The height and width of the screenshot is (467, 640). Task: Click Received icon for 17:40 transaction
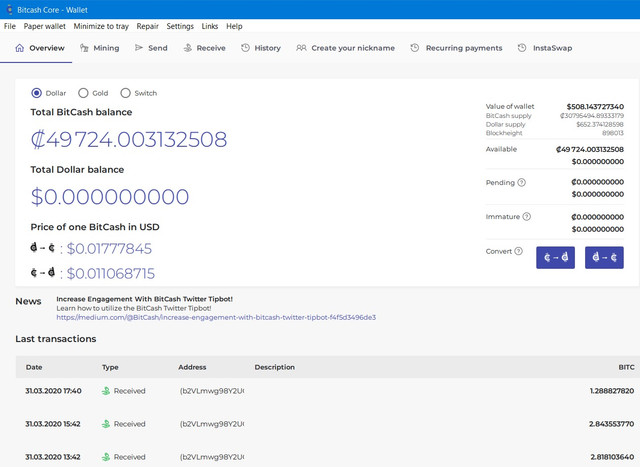(106, 391)
